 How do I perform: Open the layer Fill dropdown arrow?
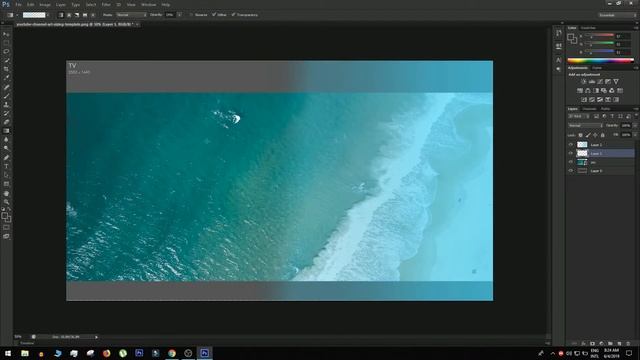click(x=635, y=135)
